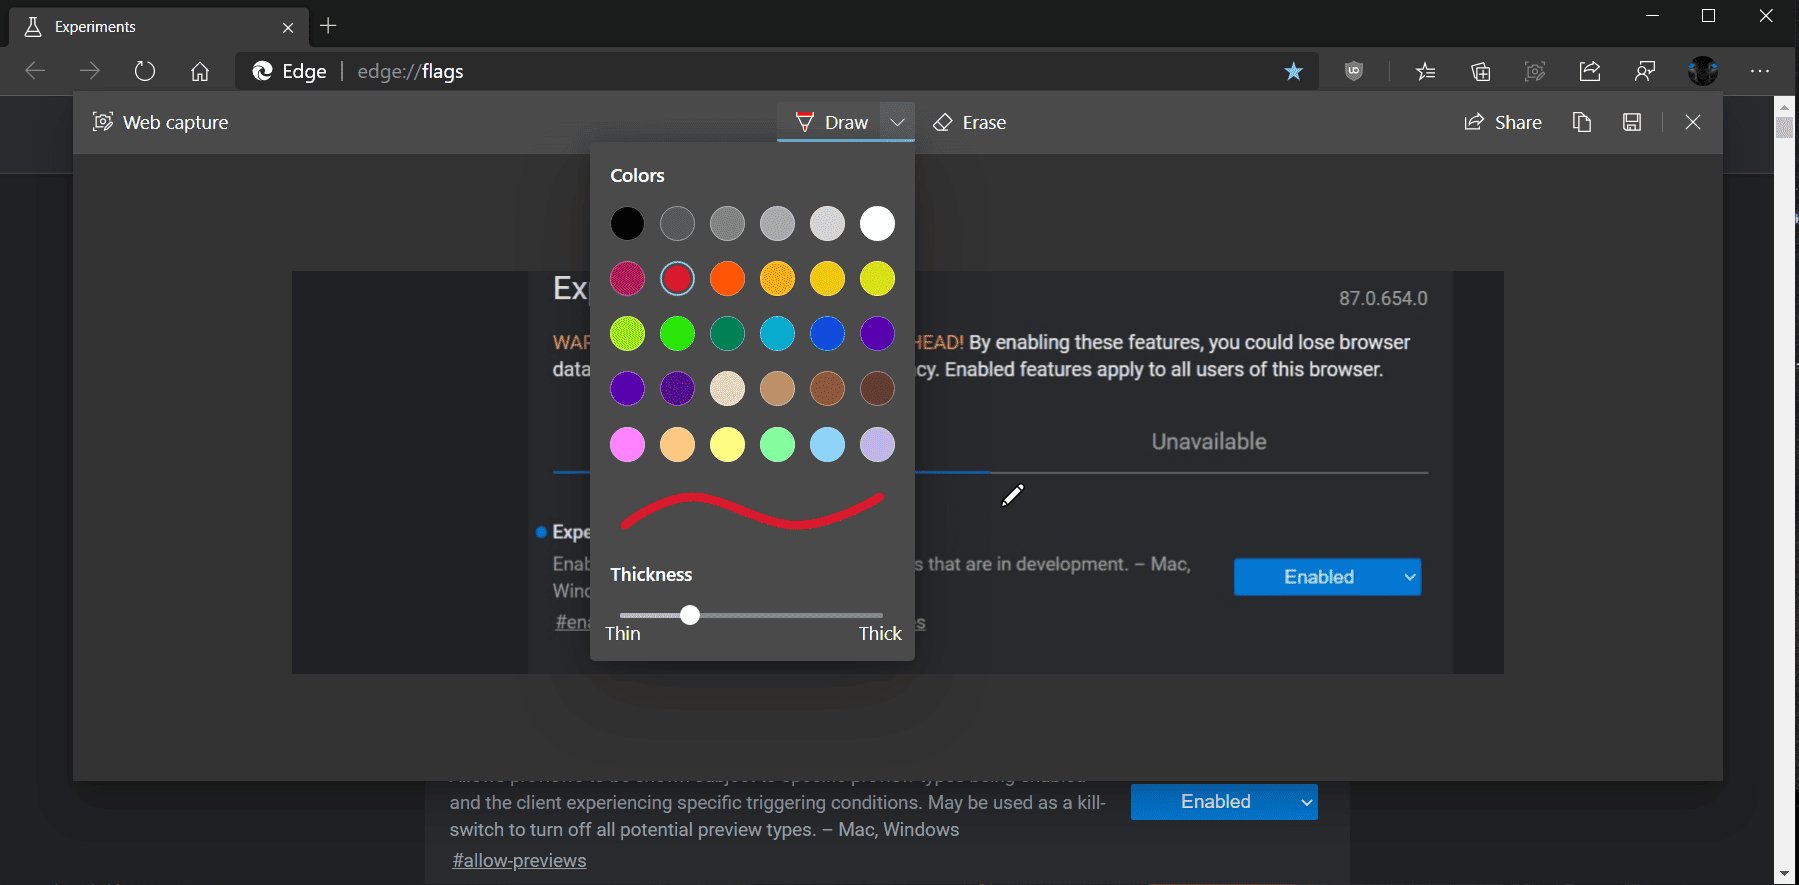Pick the dark gray color swatch
This screenshot has width=1799, height=885.
677,223
